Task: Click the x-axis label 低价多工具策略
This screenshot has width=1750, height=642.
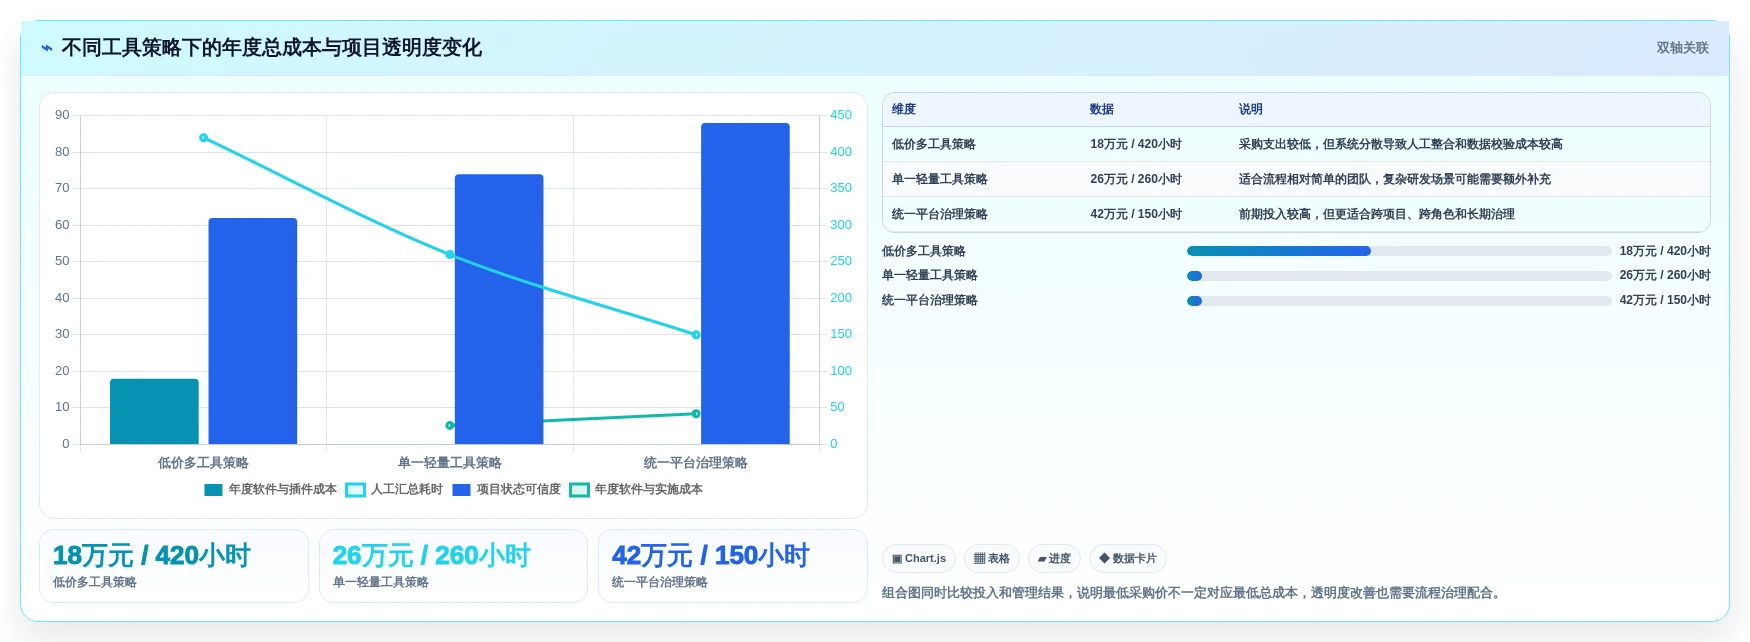Action: pos(203,463)
